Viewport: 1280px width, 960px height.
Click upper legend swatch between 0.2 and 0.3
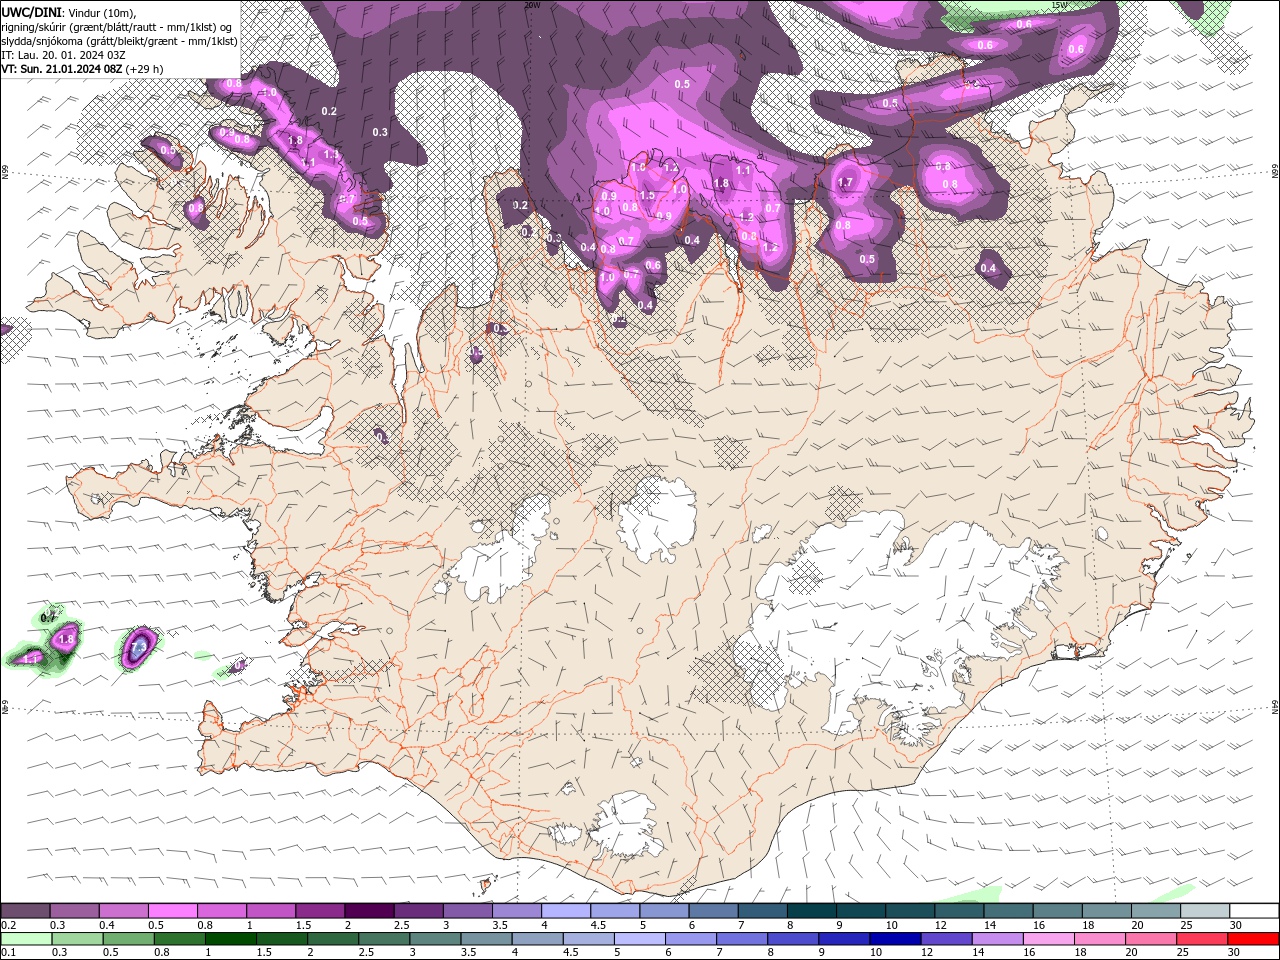point(25,911)
